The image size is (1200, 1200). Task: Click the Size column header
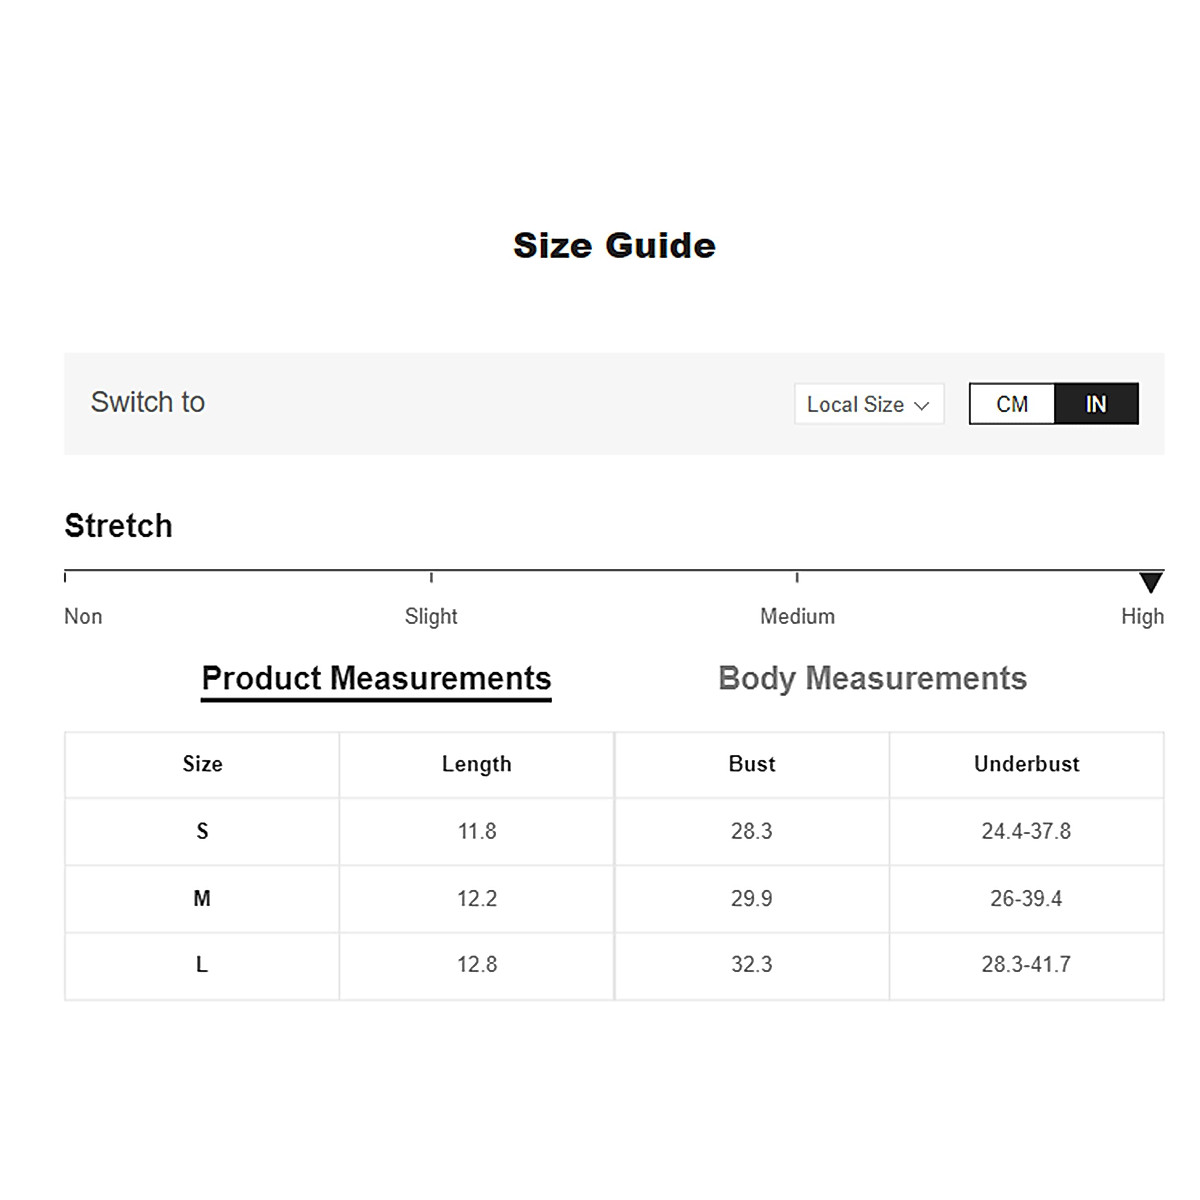(202, 764)
